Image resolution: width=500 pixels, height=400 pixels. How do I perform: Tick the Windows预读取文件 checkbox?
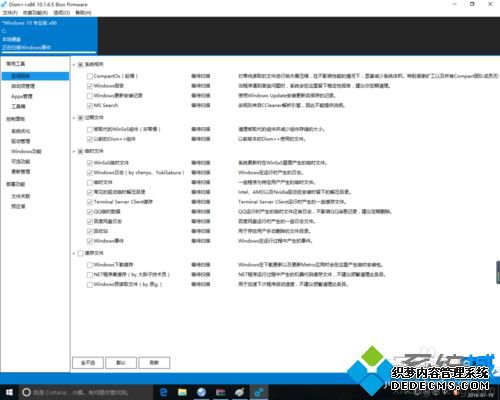(90, 285)
